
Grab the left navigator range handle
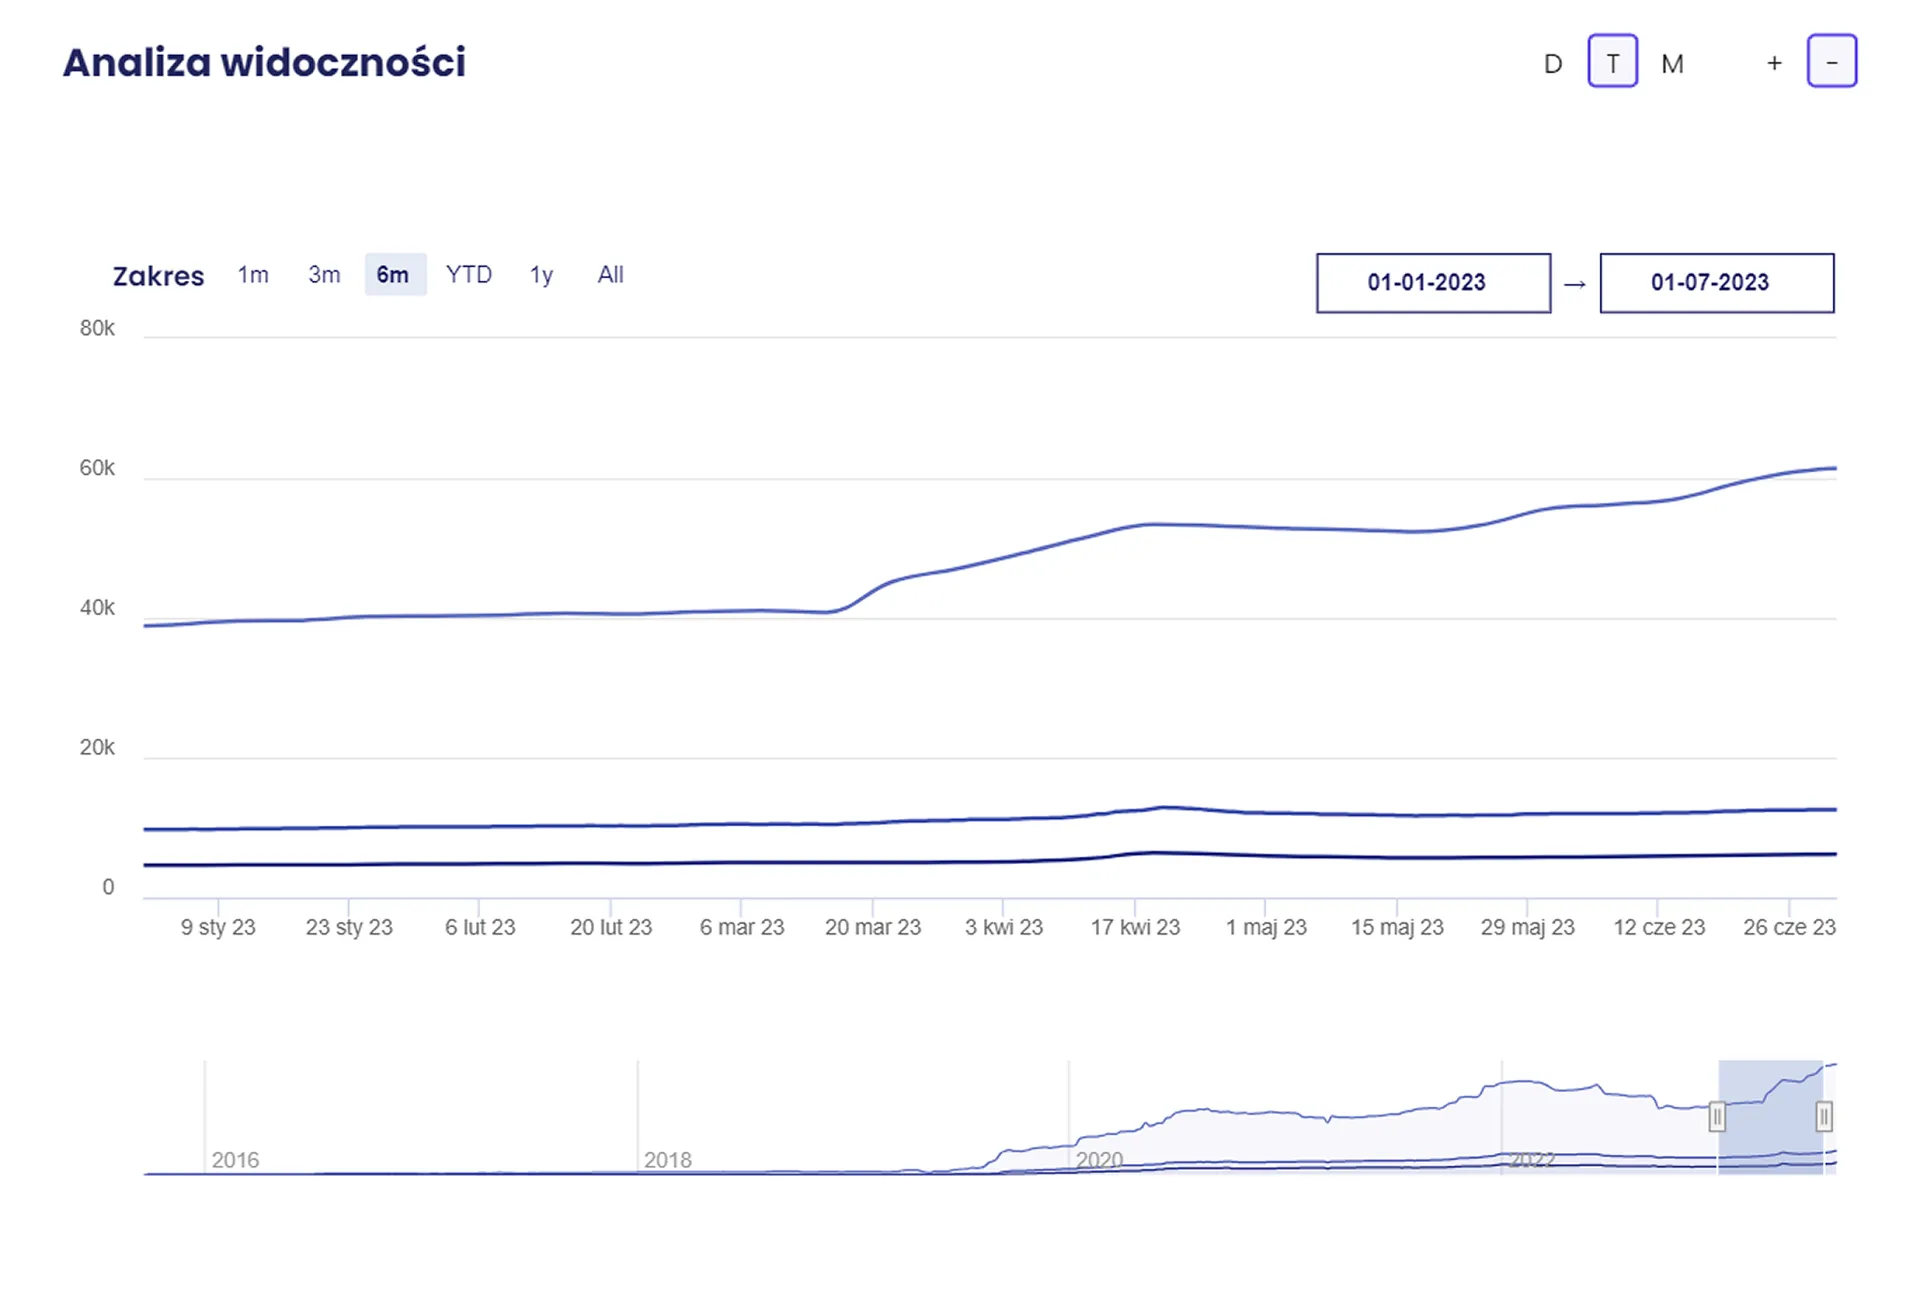click(x=1717, y=1116)
